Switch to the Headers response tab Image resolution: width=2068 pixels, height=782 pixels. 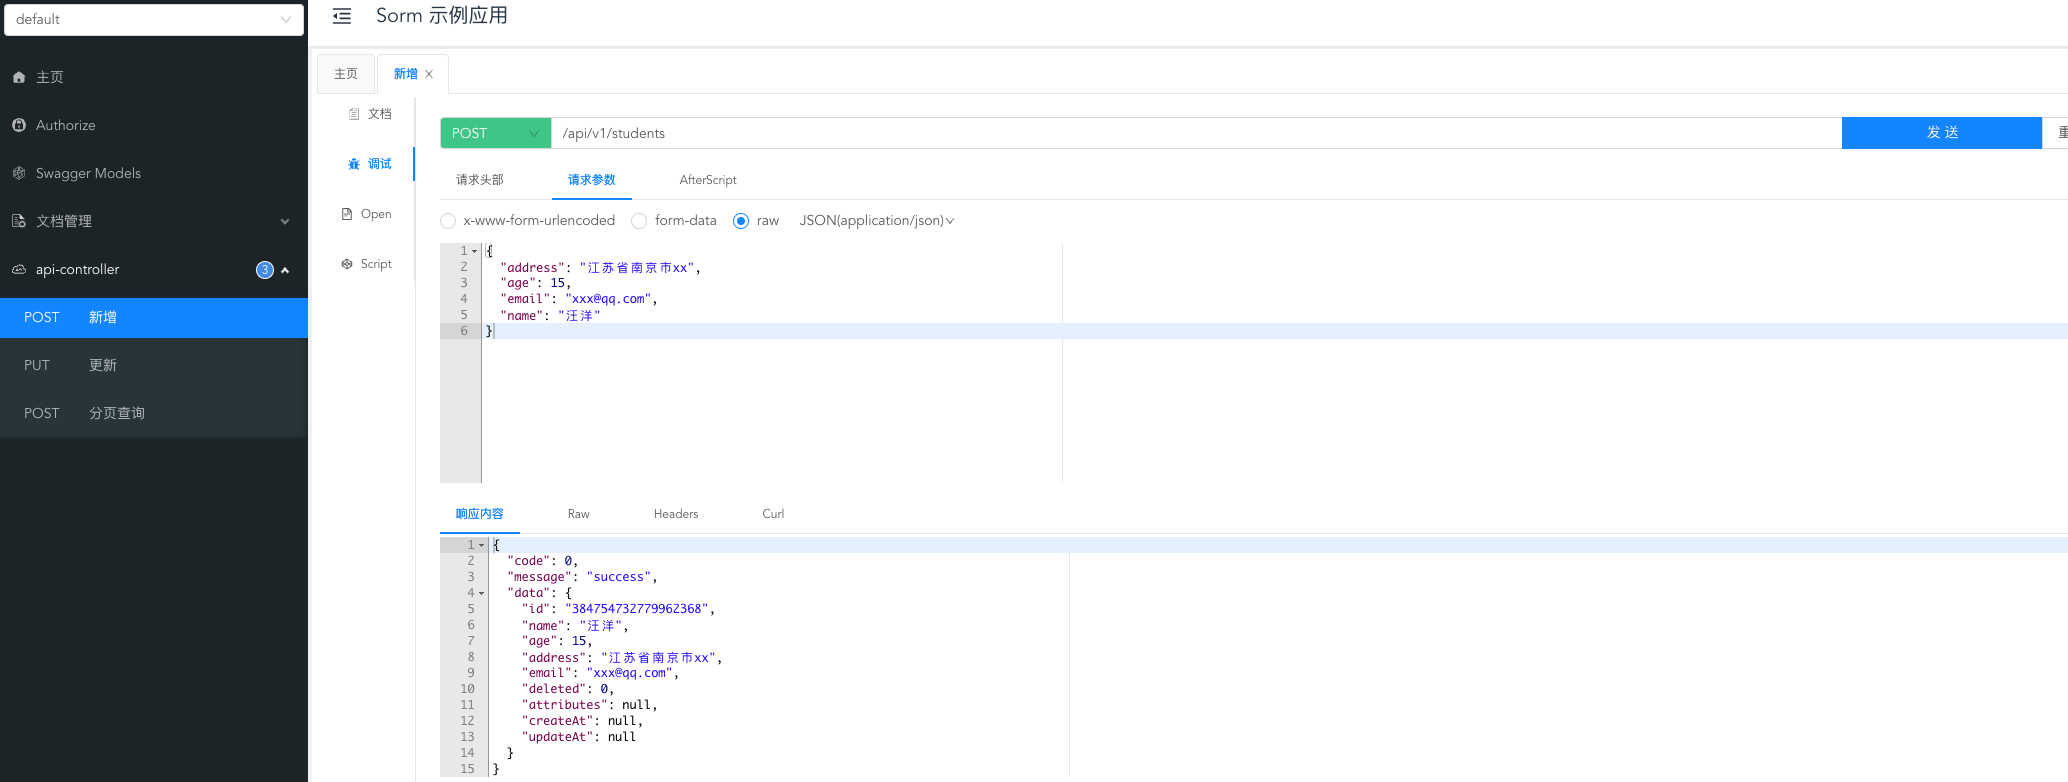pyautogui.click(x=676, y=514)
